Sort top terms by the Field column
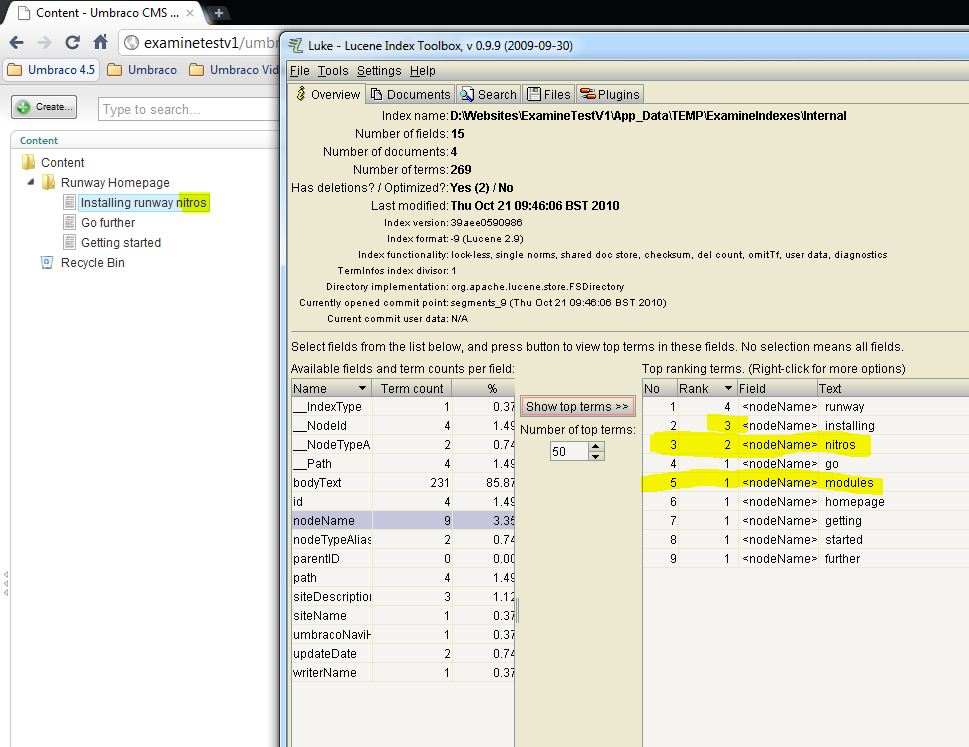The width and height of the screenshot is (969, 747). [x=777, y=389]
